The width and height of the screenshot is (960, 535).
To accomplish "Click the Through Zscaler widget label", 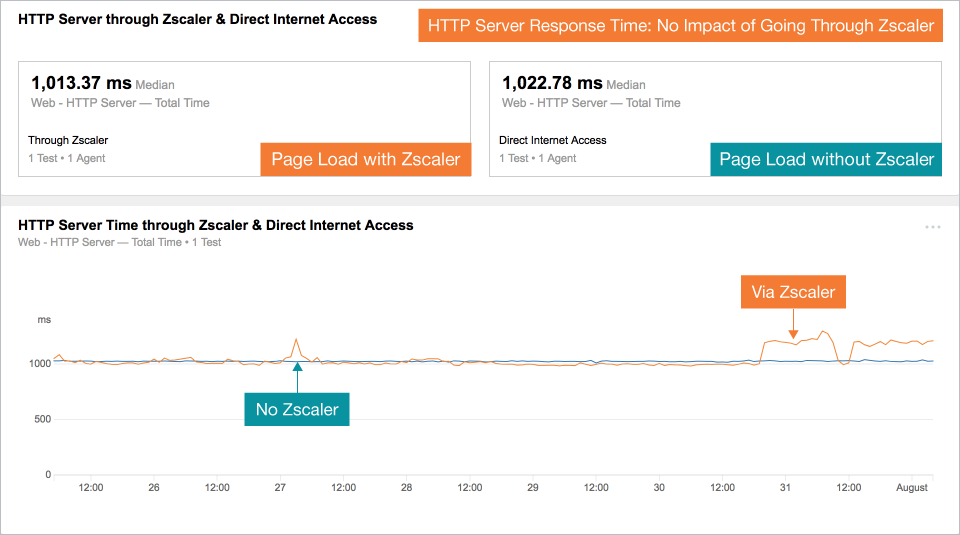I will 68,140.
